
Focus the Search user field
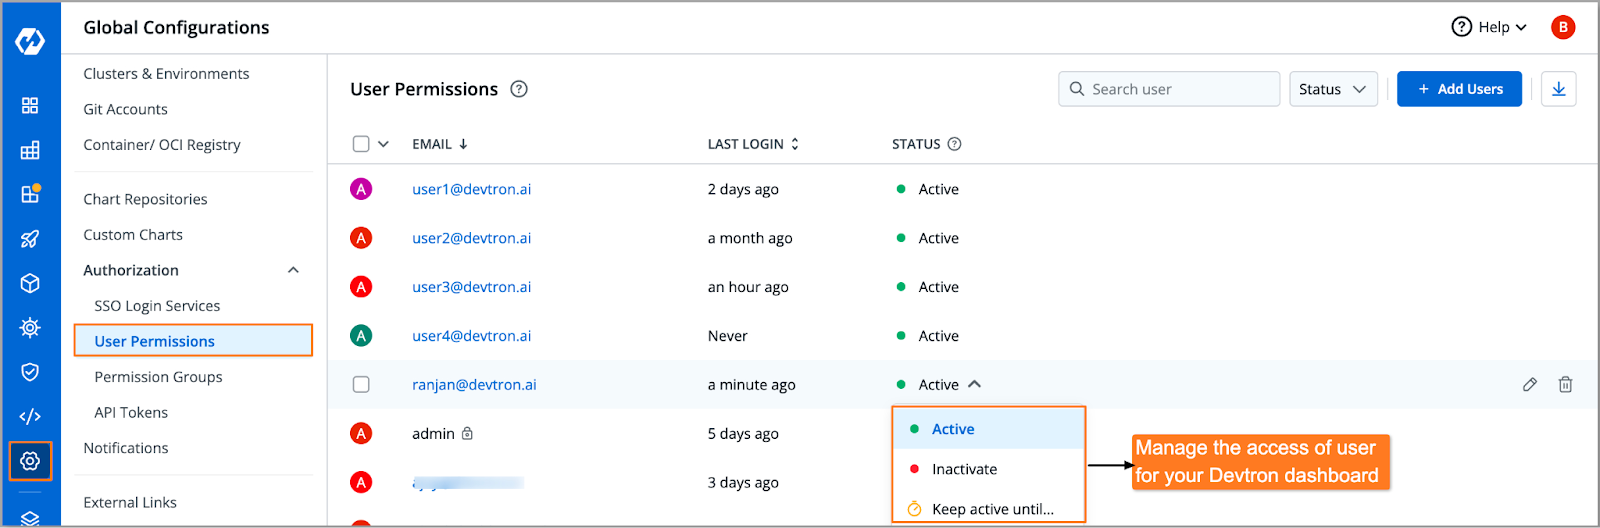pos(1169,89)
